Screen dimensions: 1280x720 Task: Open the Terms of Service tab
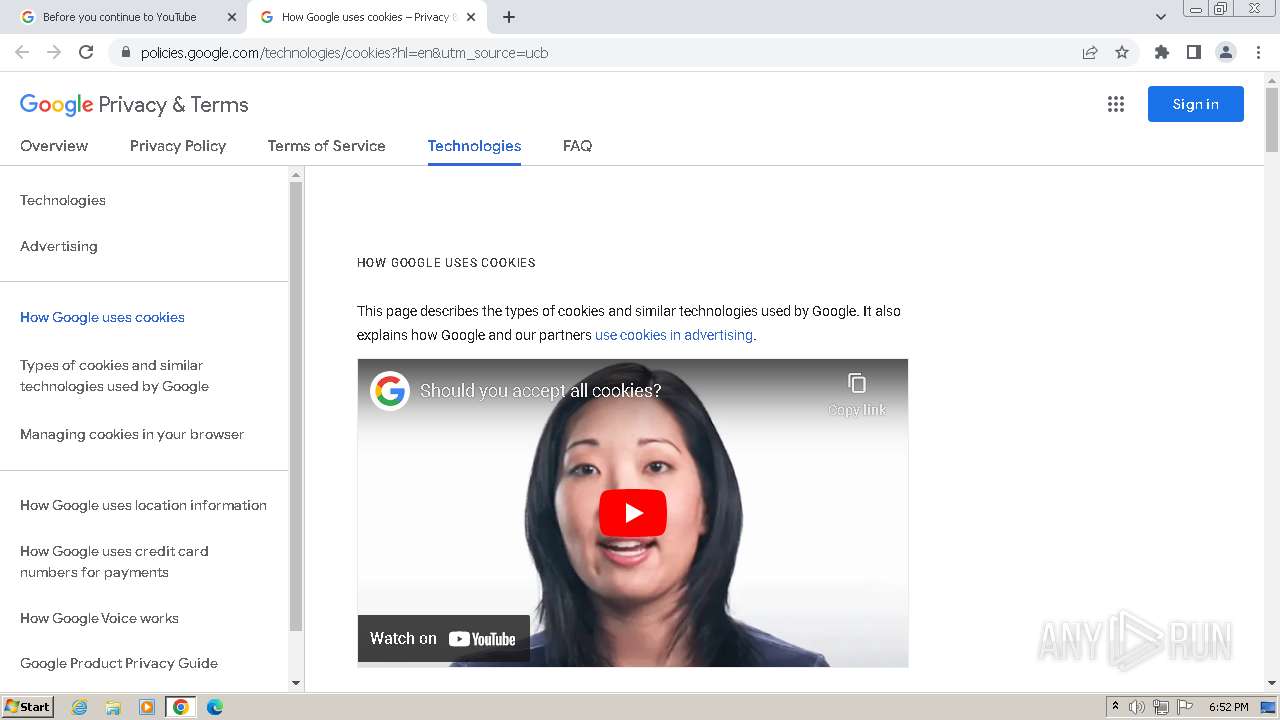(x=326, y=146)
